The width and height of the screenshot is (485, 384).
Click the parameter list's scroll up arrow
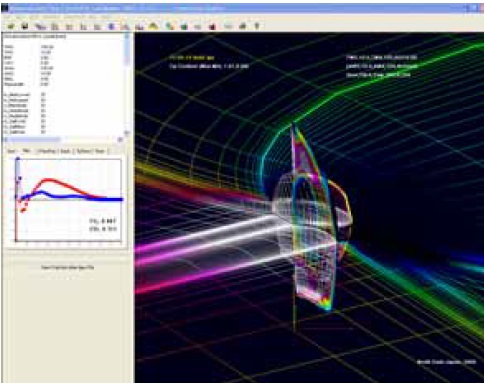click(127, 36)
